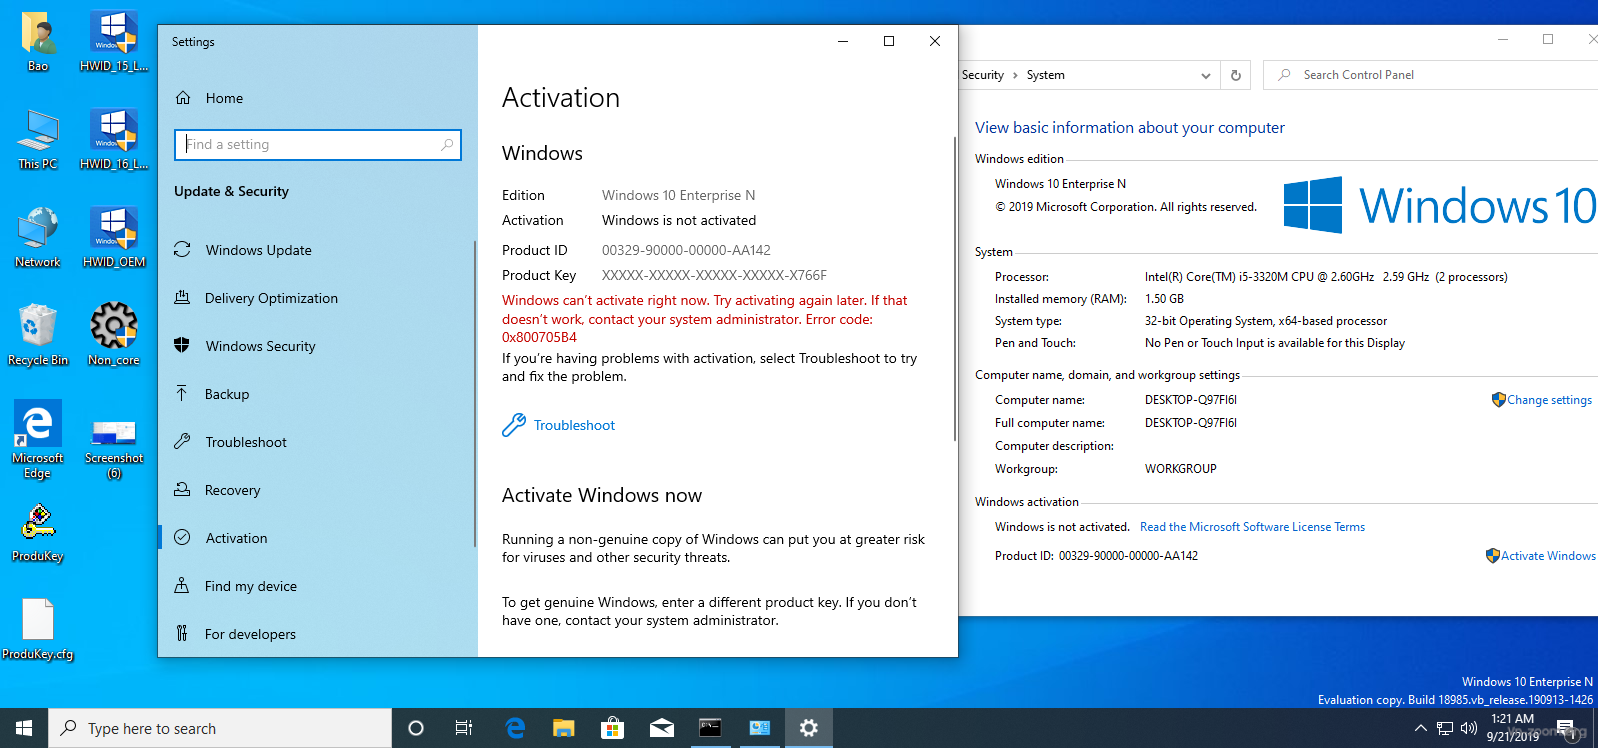Switch to the Control Panel taskbar window
This screenshot has width=1598, height=748.
(759, 728)
